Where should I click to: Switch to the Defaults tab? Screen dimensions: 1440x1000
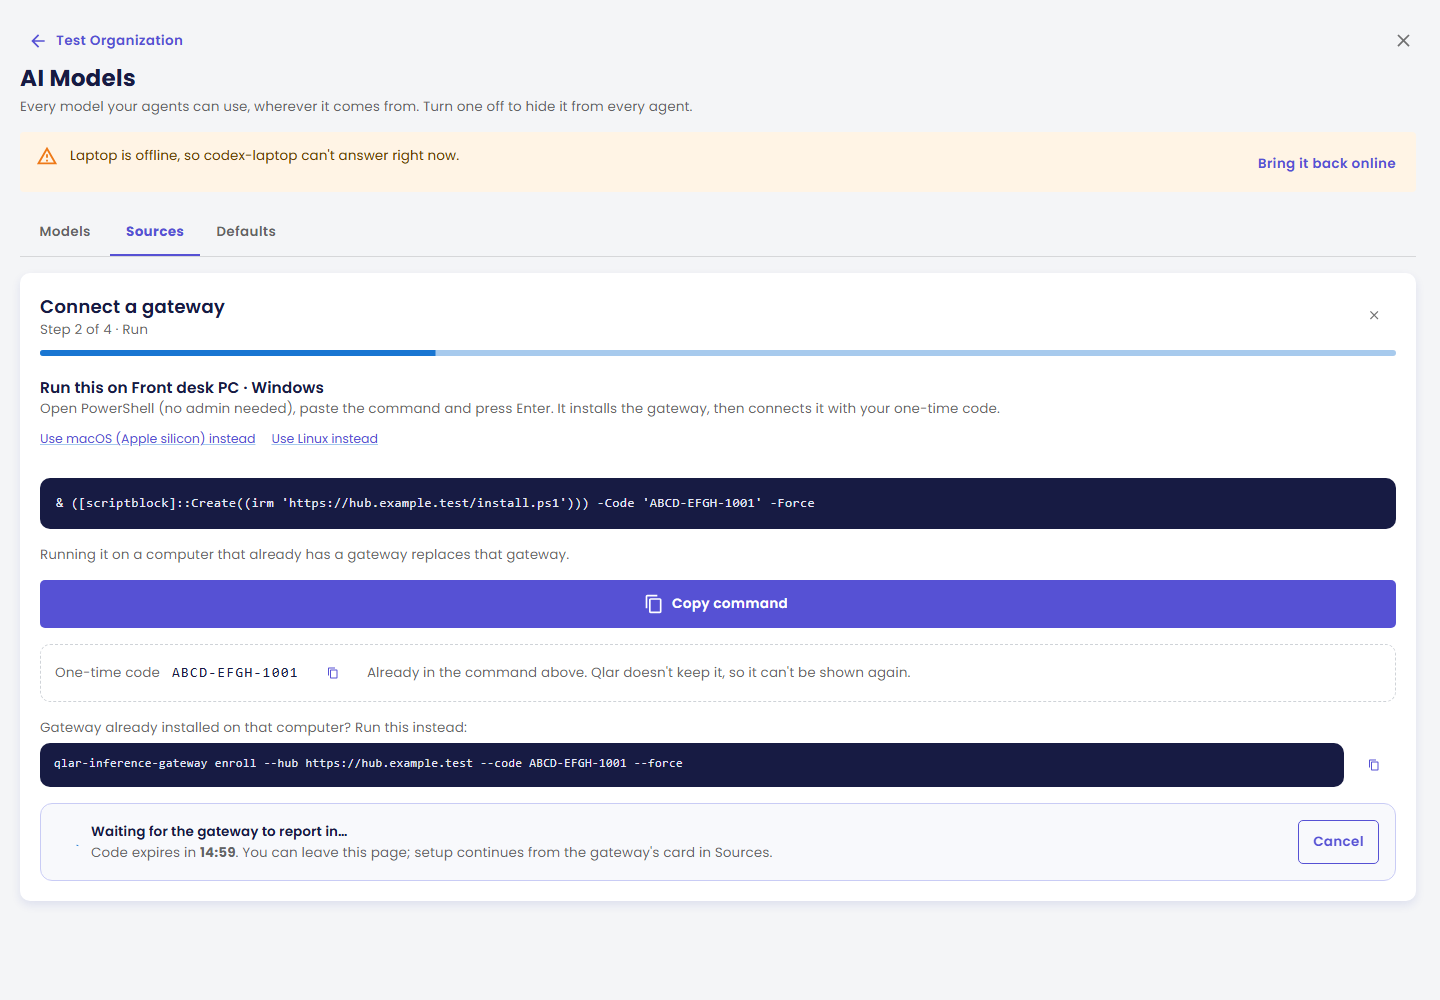246,232
